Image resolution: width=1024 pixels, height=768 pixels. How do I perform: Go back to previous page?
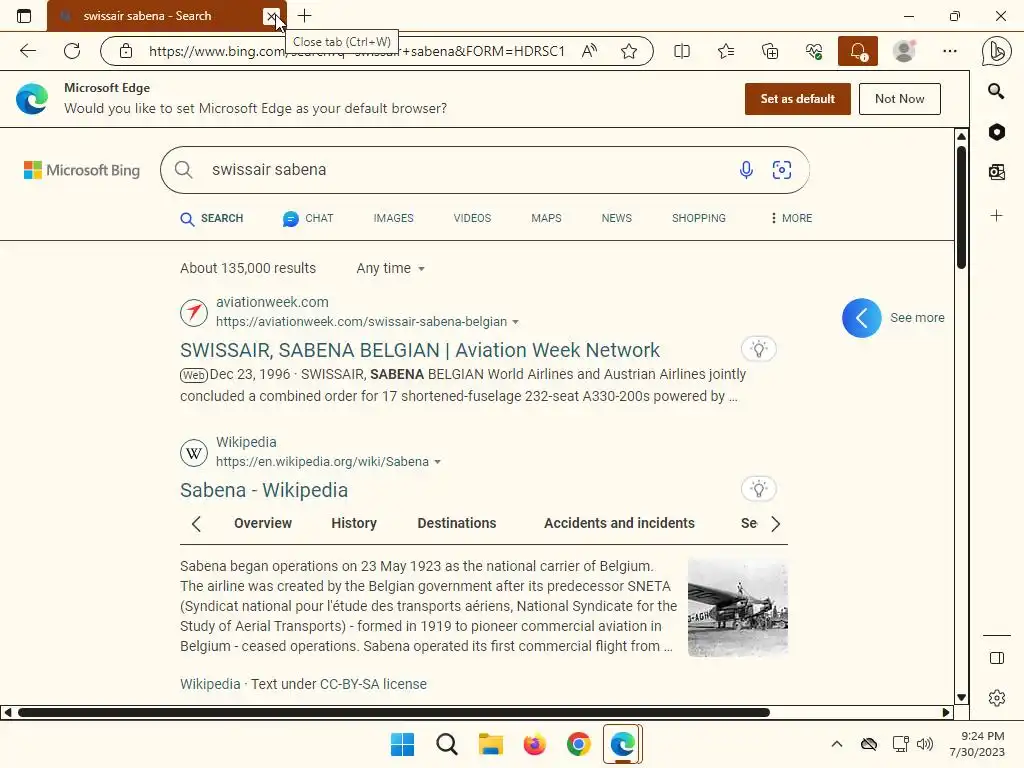(27, 51)
